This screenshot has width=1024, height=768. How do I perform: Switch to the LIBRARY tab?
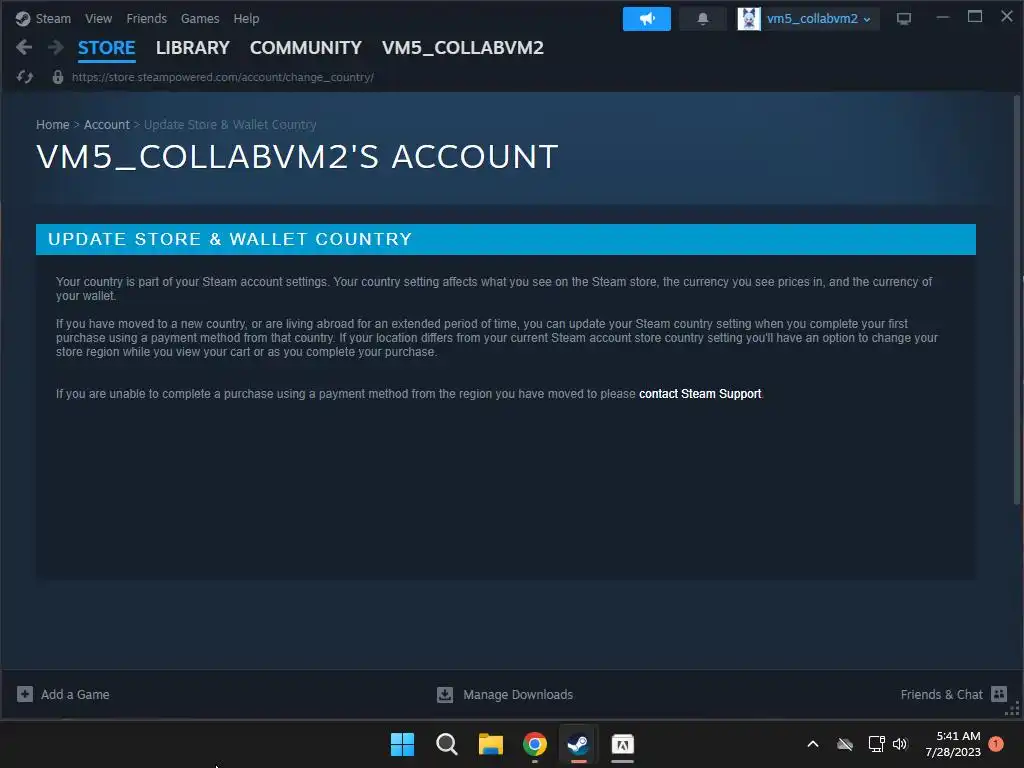pos(193,48)
